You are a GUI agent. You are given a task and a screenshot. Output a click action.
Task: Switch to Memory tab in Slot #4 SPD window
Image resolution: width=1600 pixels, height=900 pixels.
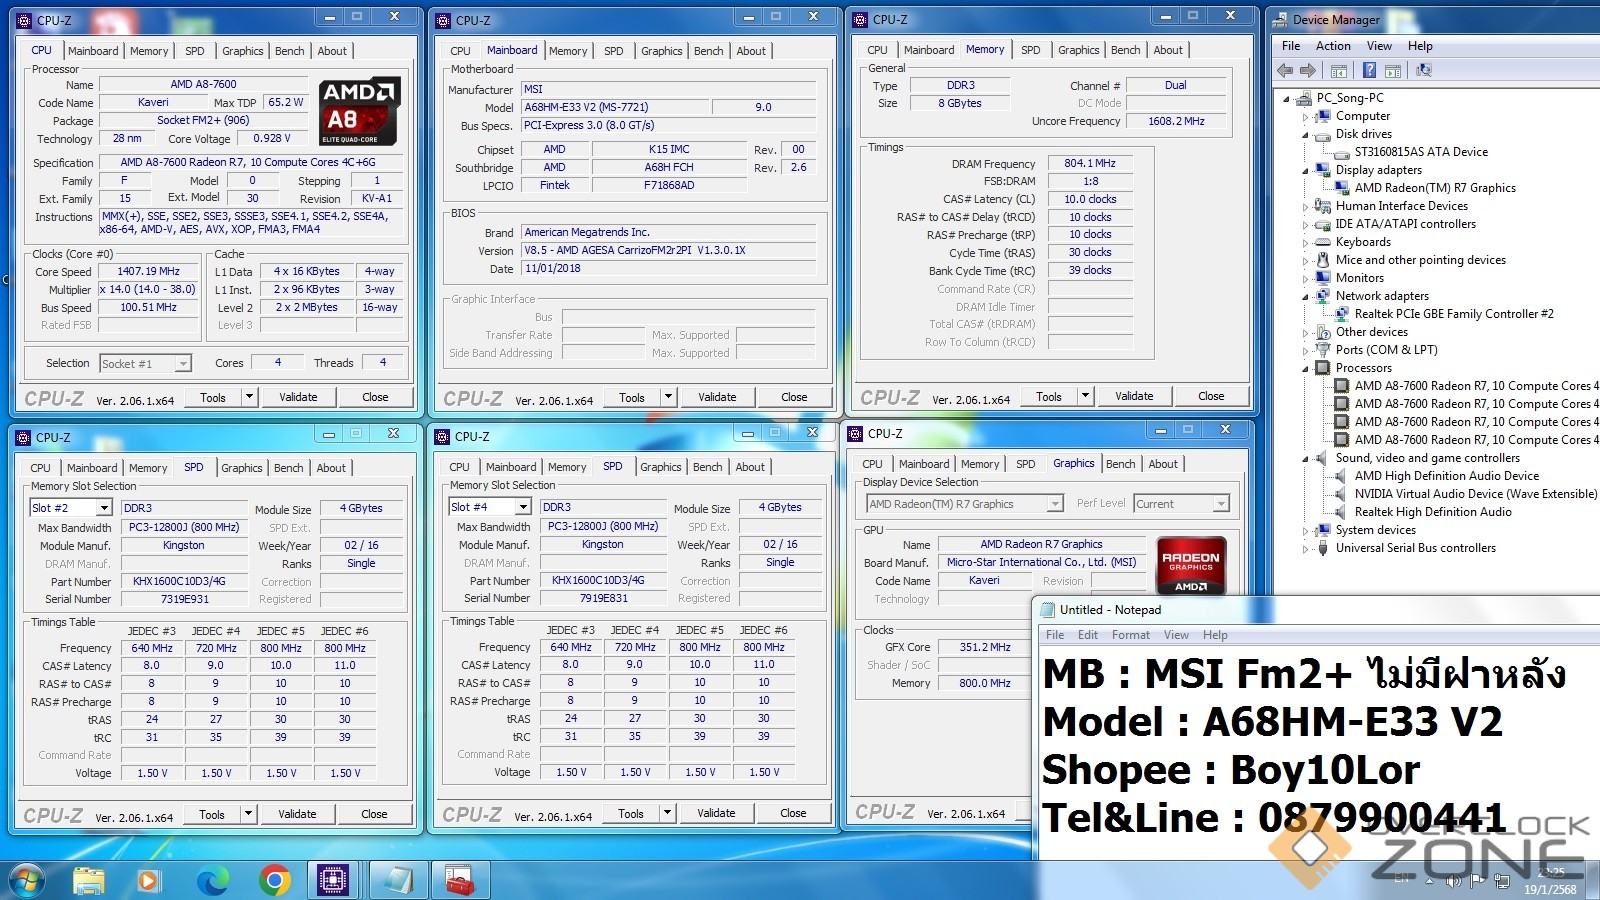point(567,467)
